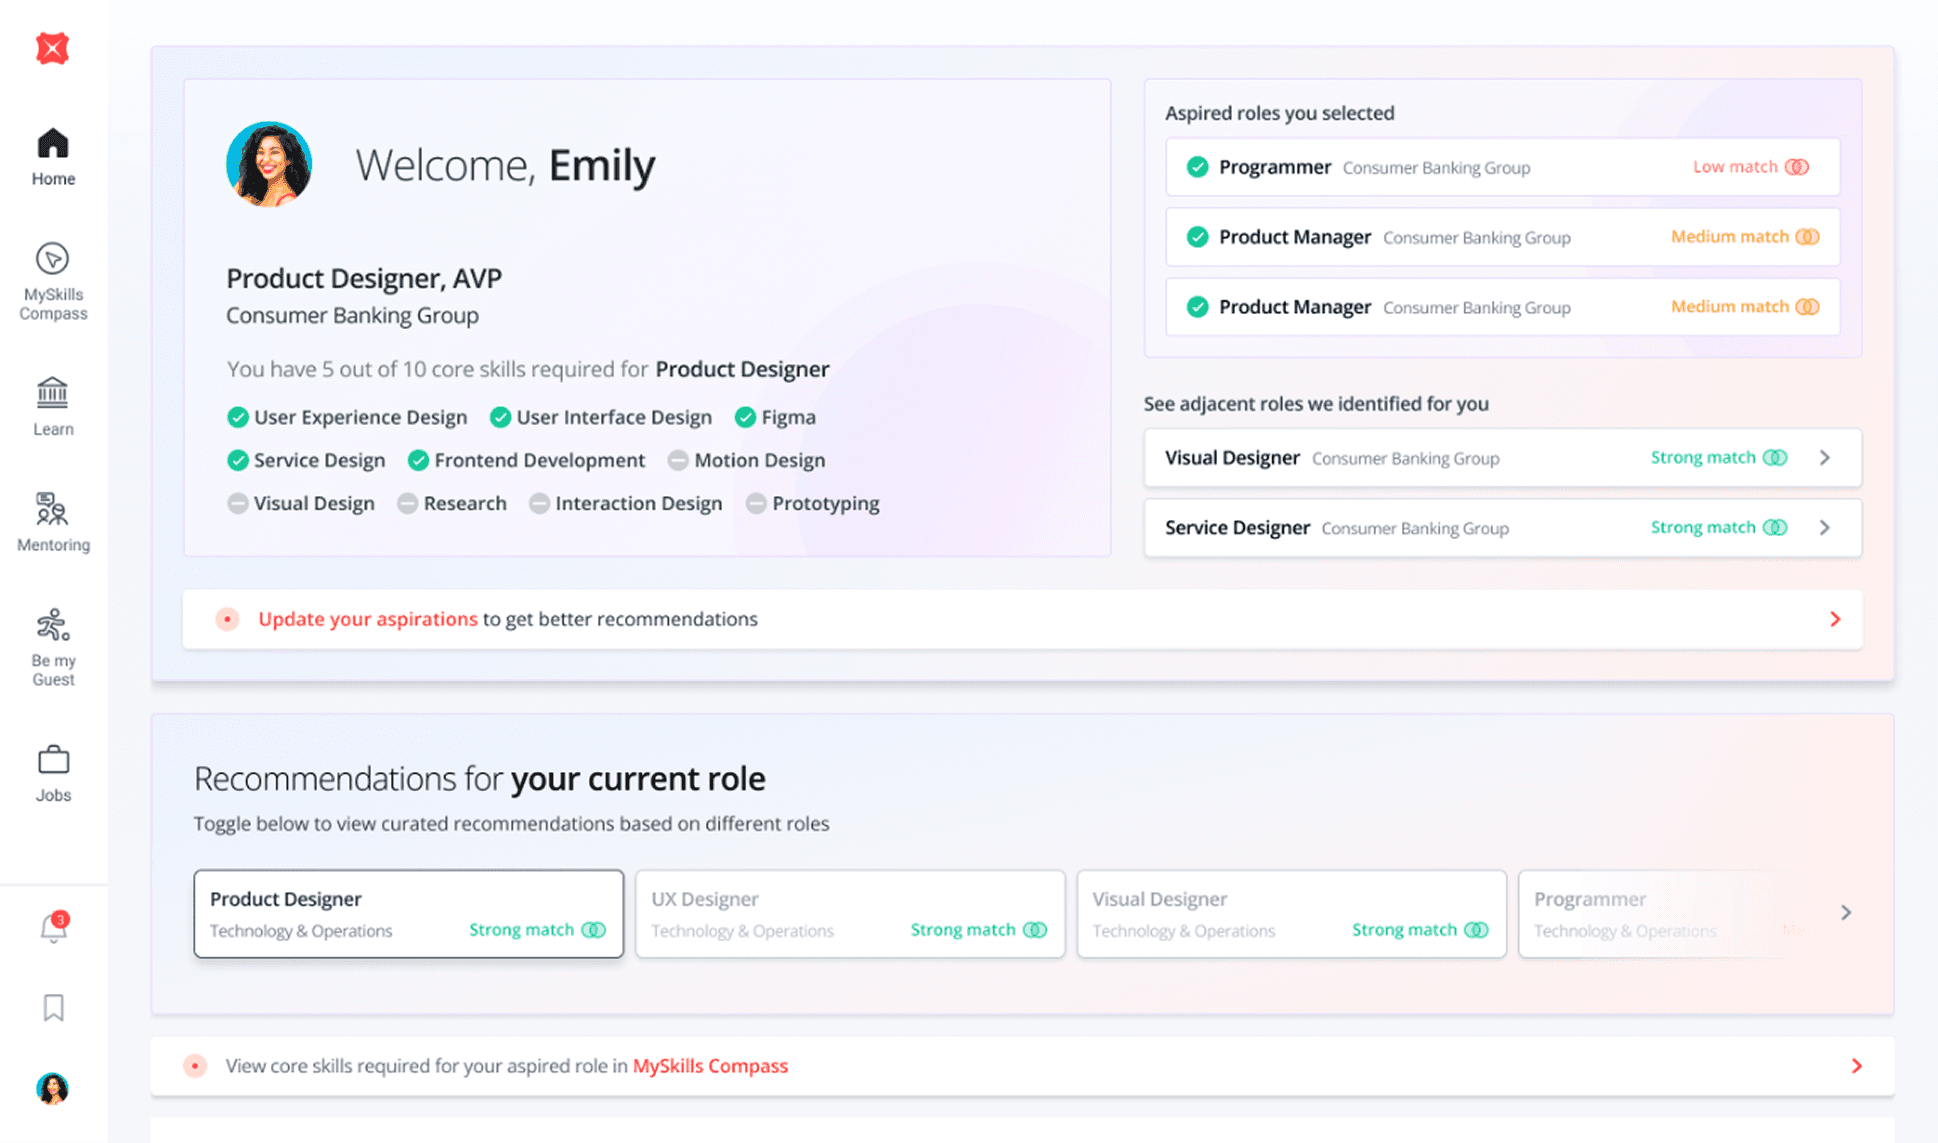Expand the Visual Designer adjacent role
This screenshot has width=1938, height=1143.
click(x=1824, y=458)
